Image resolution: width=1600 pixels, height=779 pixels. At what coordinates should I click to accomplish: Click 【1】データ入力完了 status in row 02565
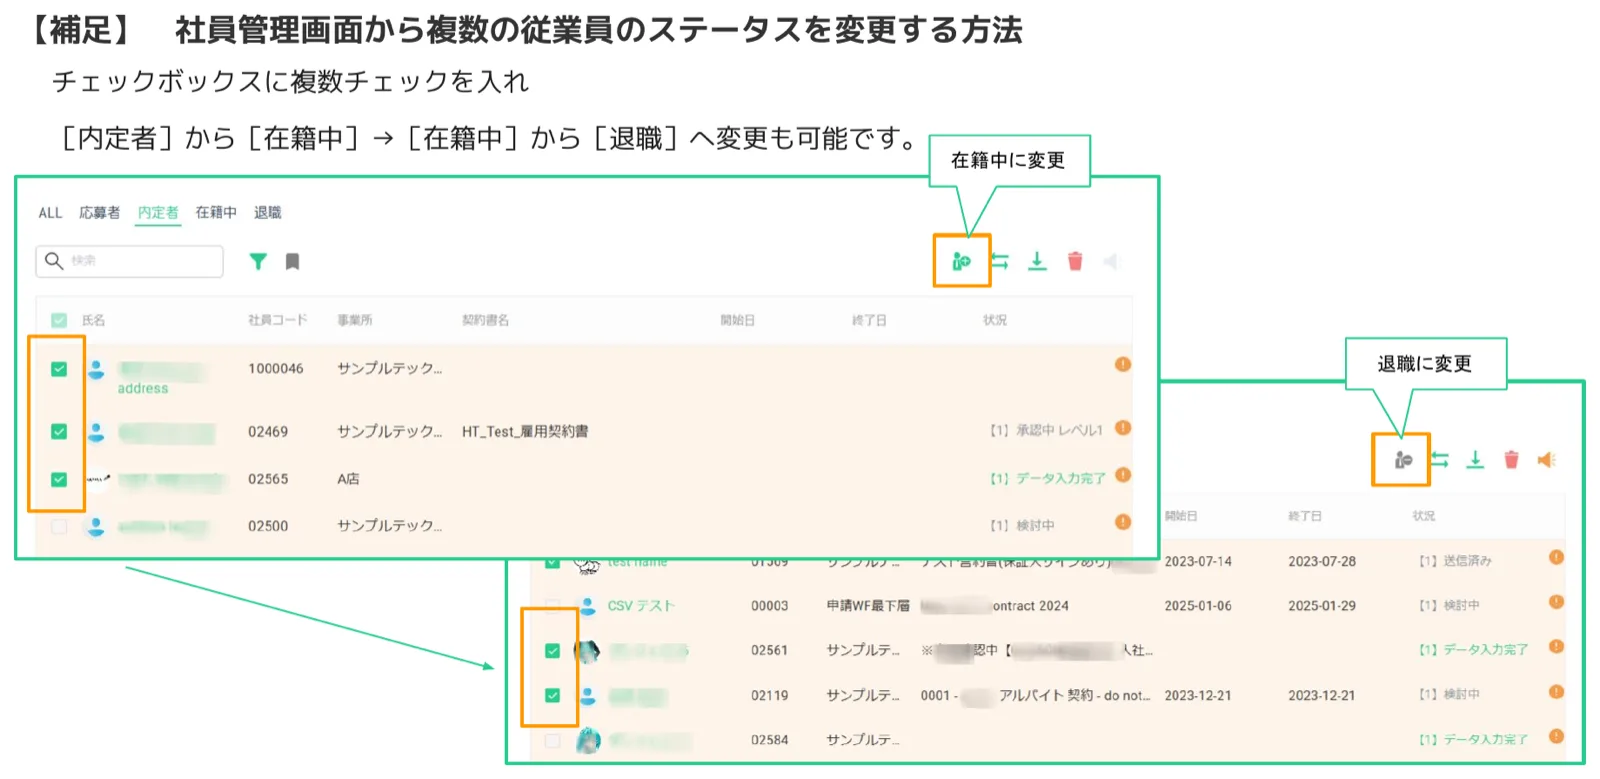(x=1048, y=479)
